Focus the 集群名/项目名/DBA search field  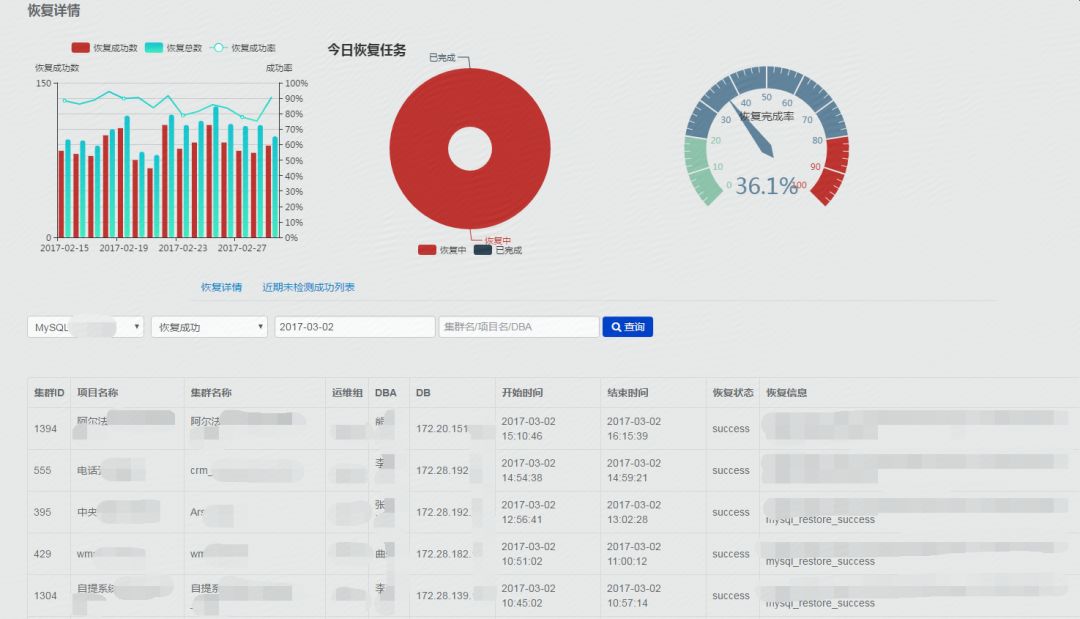click(518, 327)
